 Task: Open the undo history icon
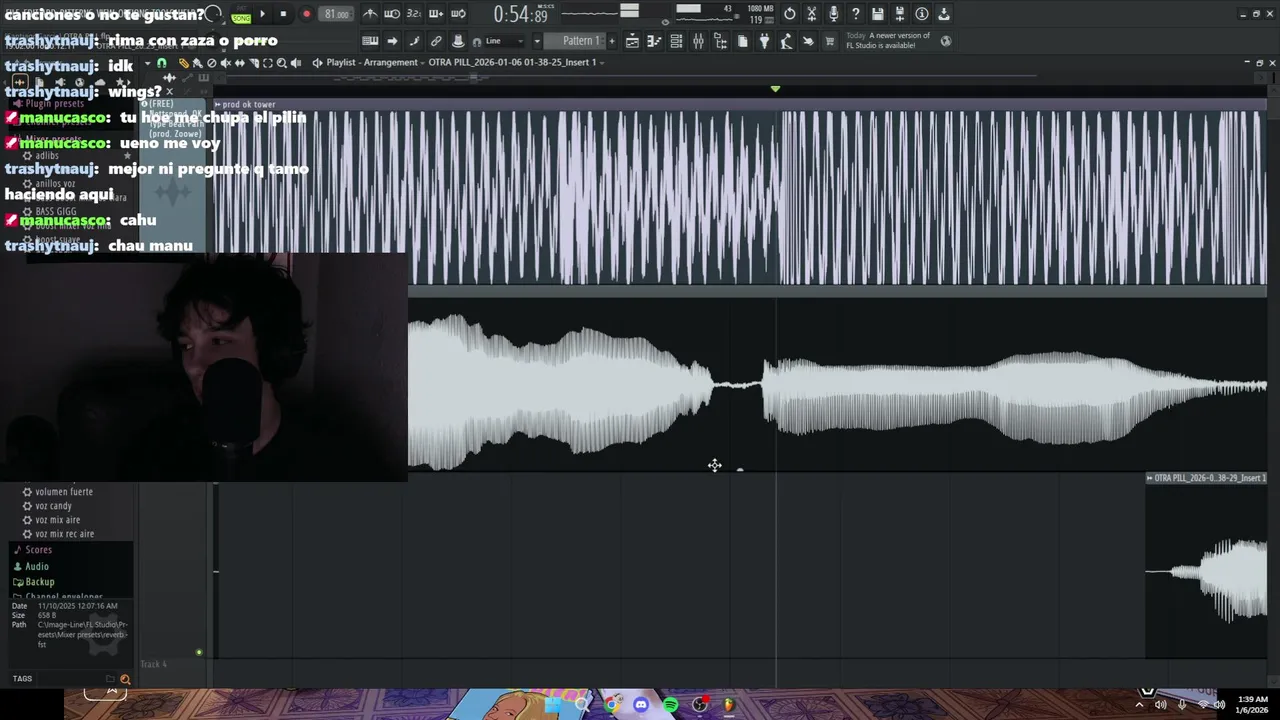click(x=790, y=14)
